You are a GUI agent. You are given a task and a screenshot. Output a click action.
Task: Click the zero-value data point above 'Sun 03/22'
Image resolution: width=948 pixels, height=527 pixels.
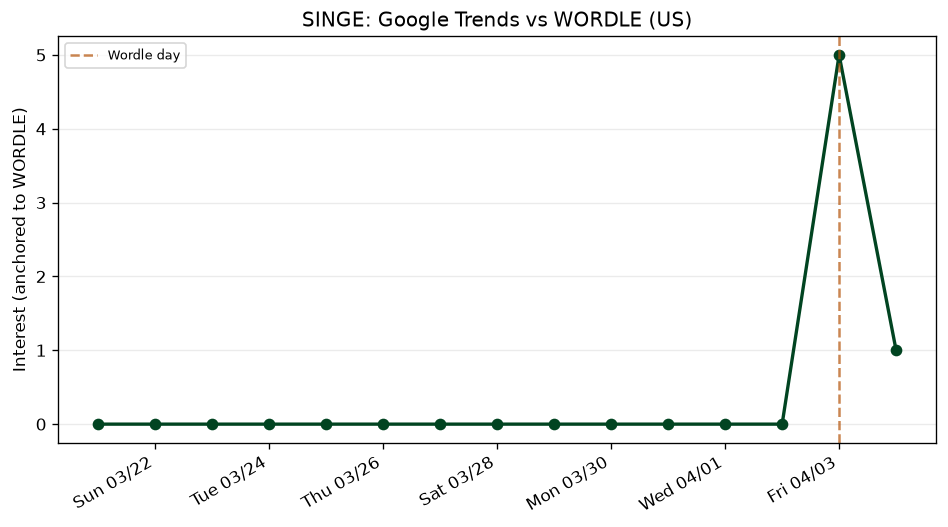pos(155,424)
